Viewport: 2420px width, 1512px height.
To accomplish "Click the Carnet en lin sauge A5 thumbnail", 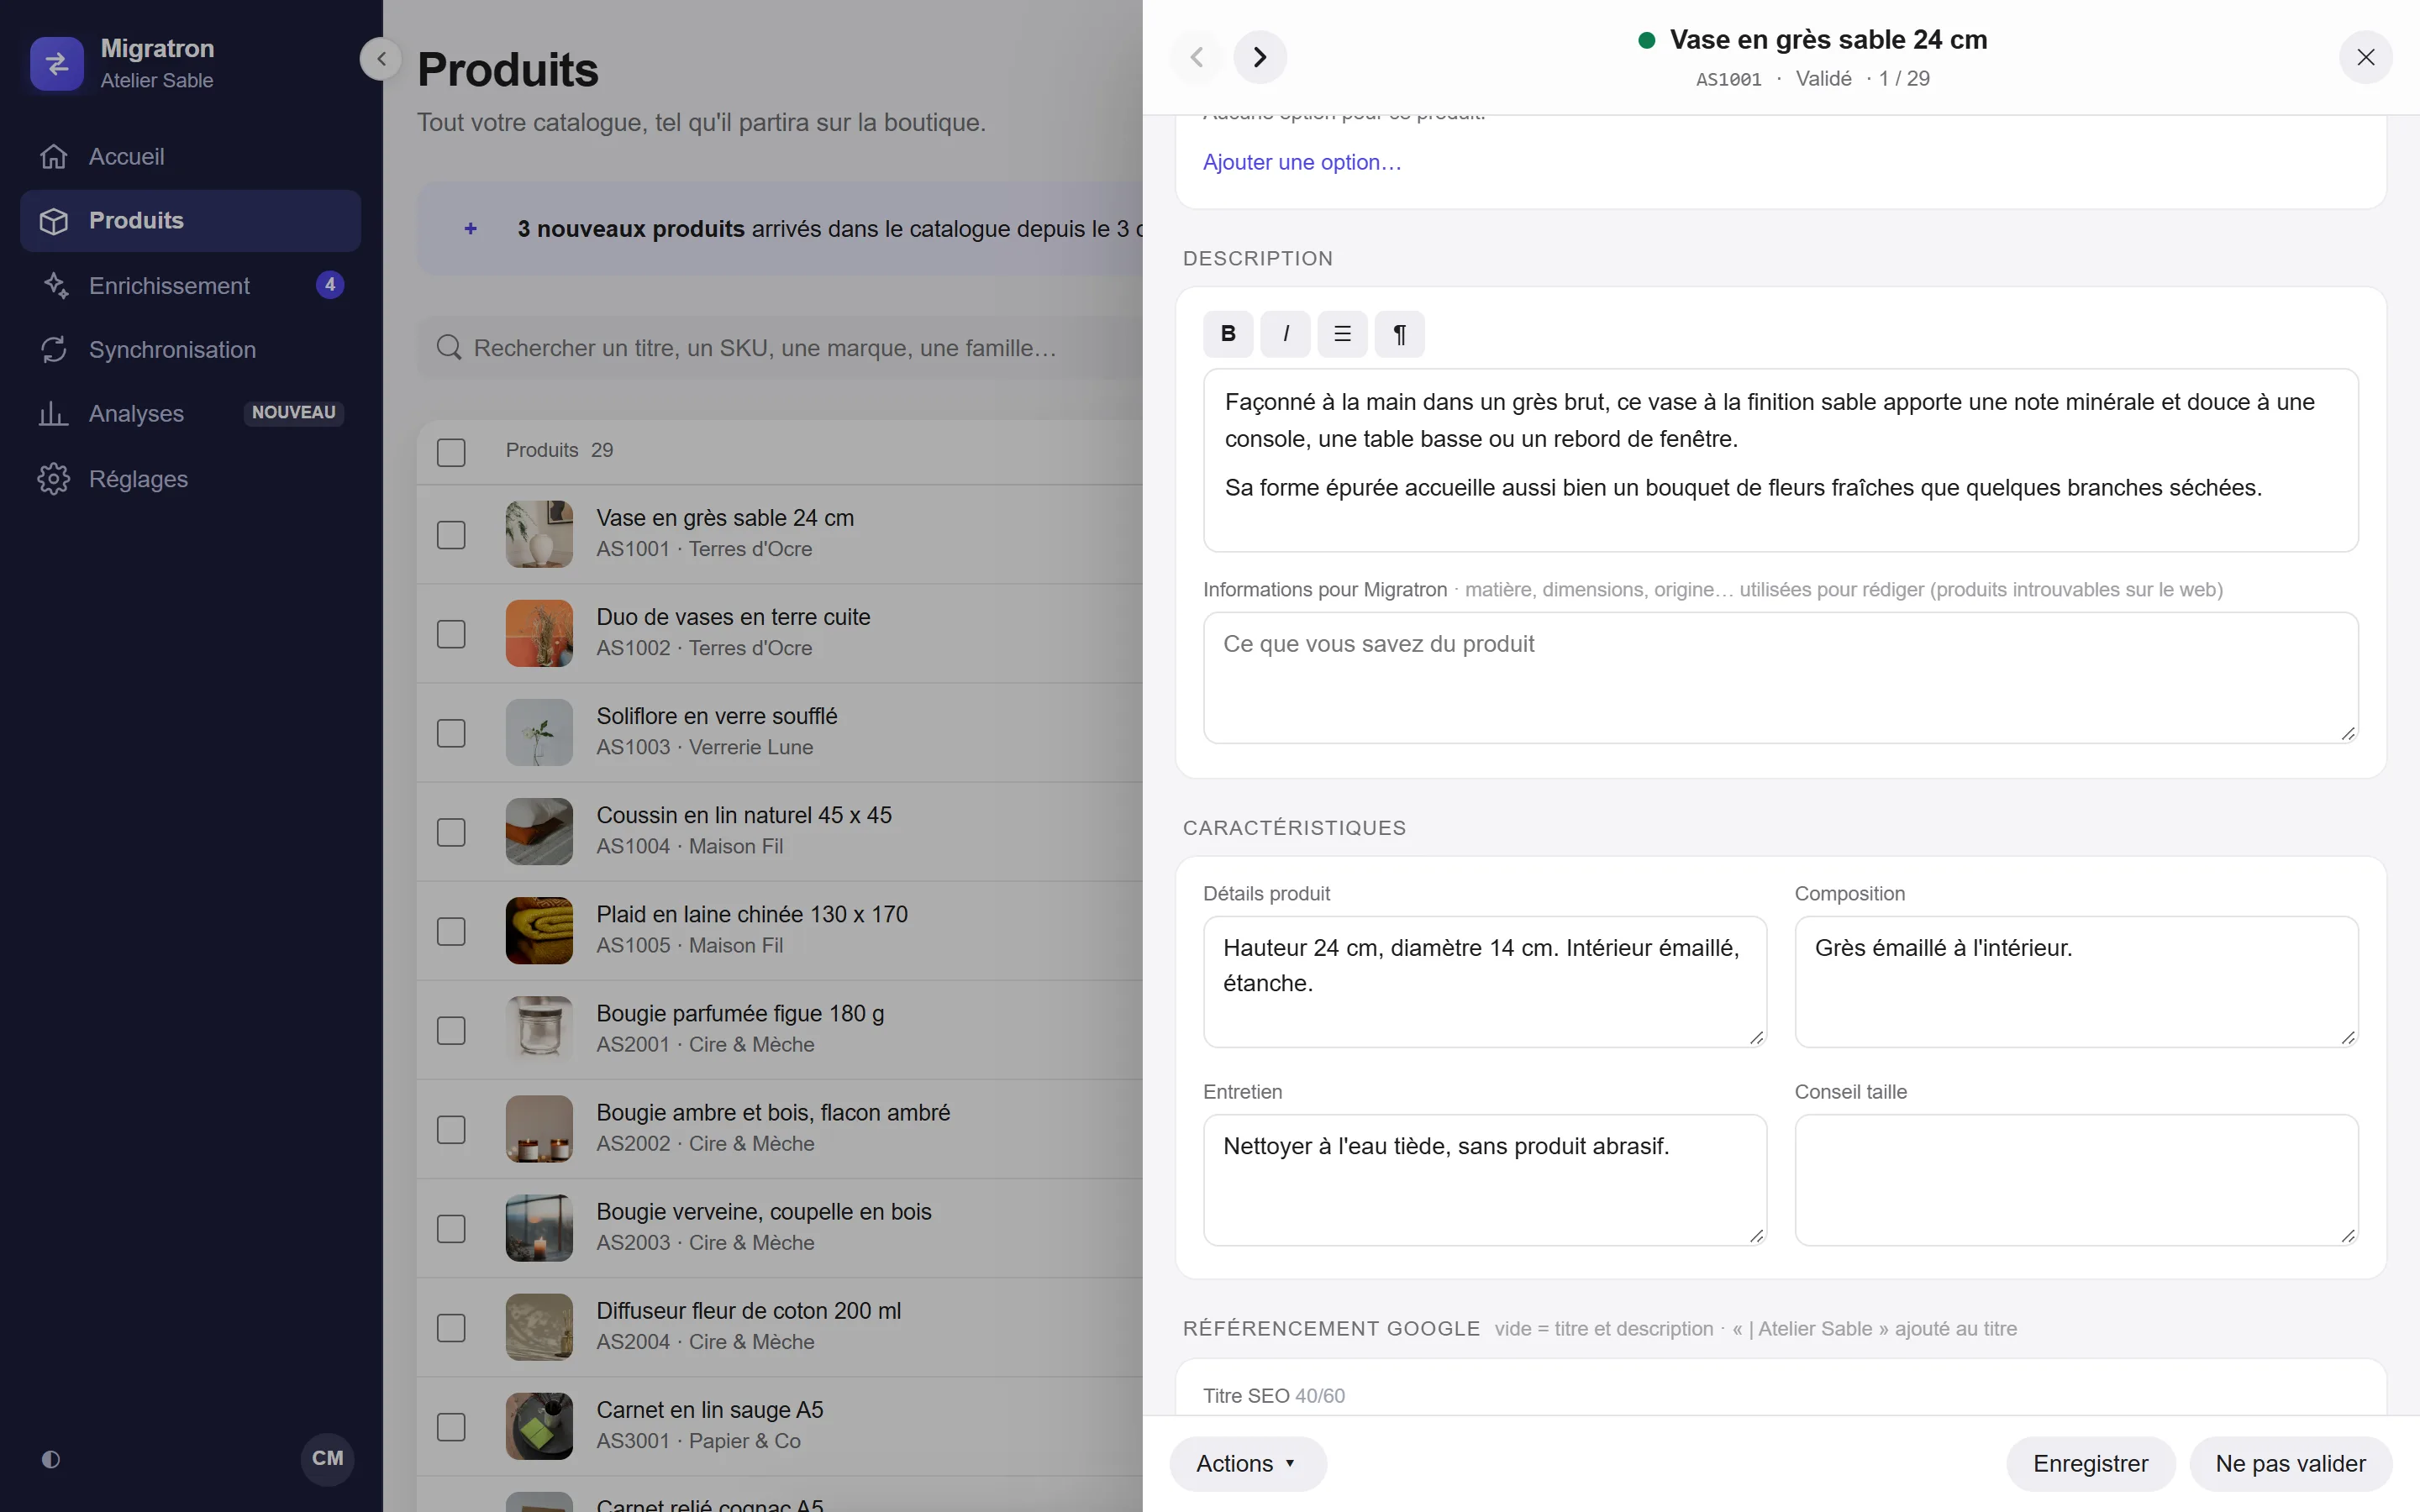I will tap(539, 1426).
